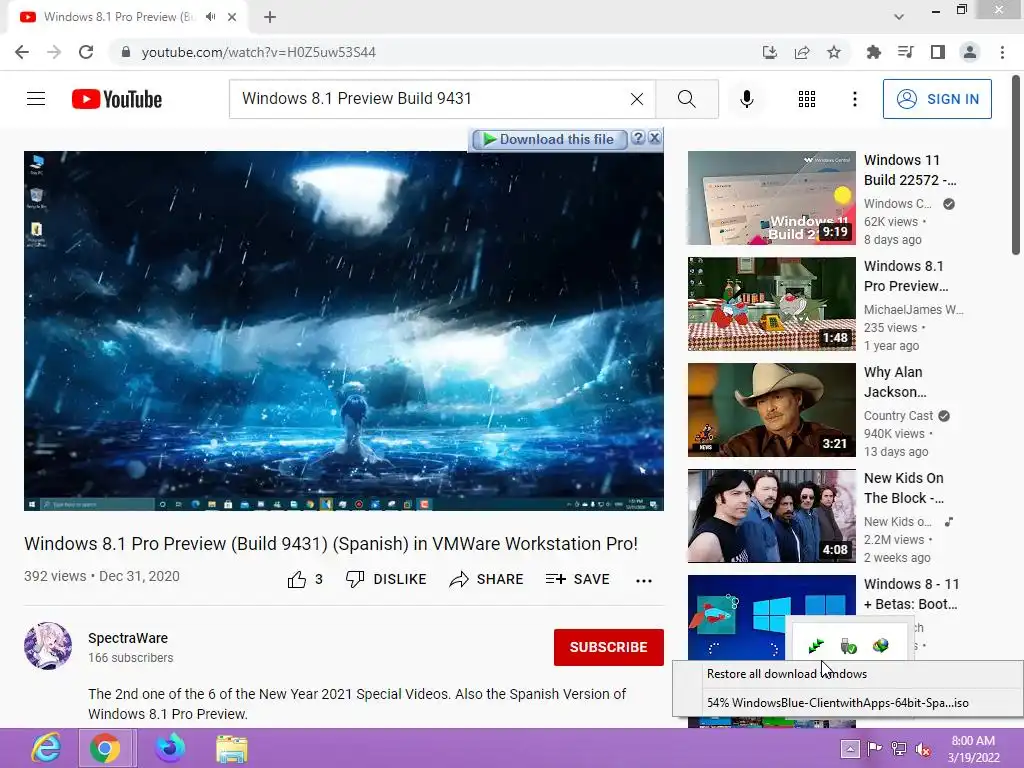Close the Download this file bar

pyautogui.click(x=654, y=138)
